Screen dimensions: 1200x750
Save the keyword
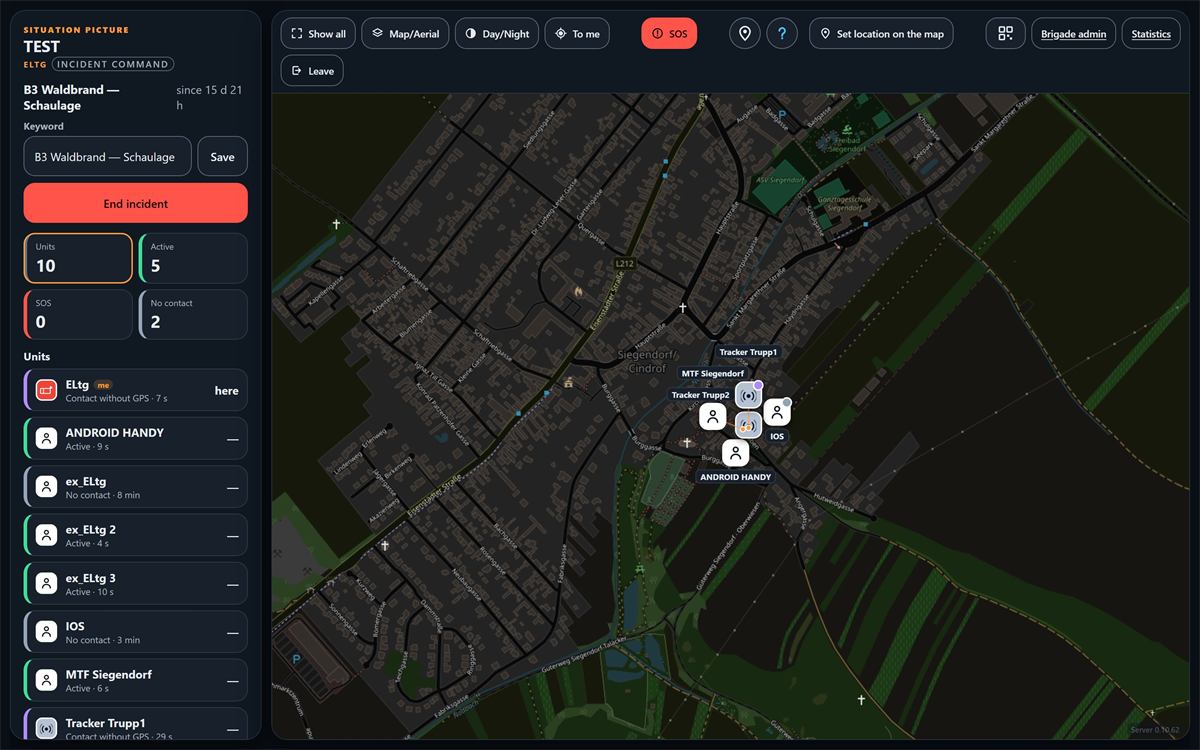[223, 157]
